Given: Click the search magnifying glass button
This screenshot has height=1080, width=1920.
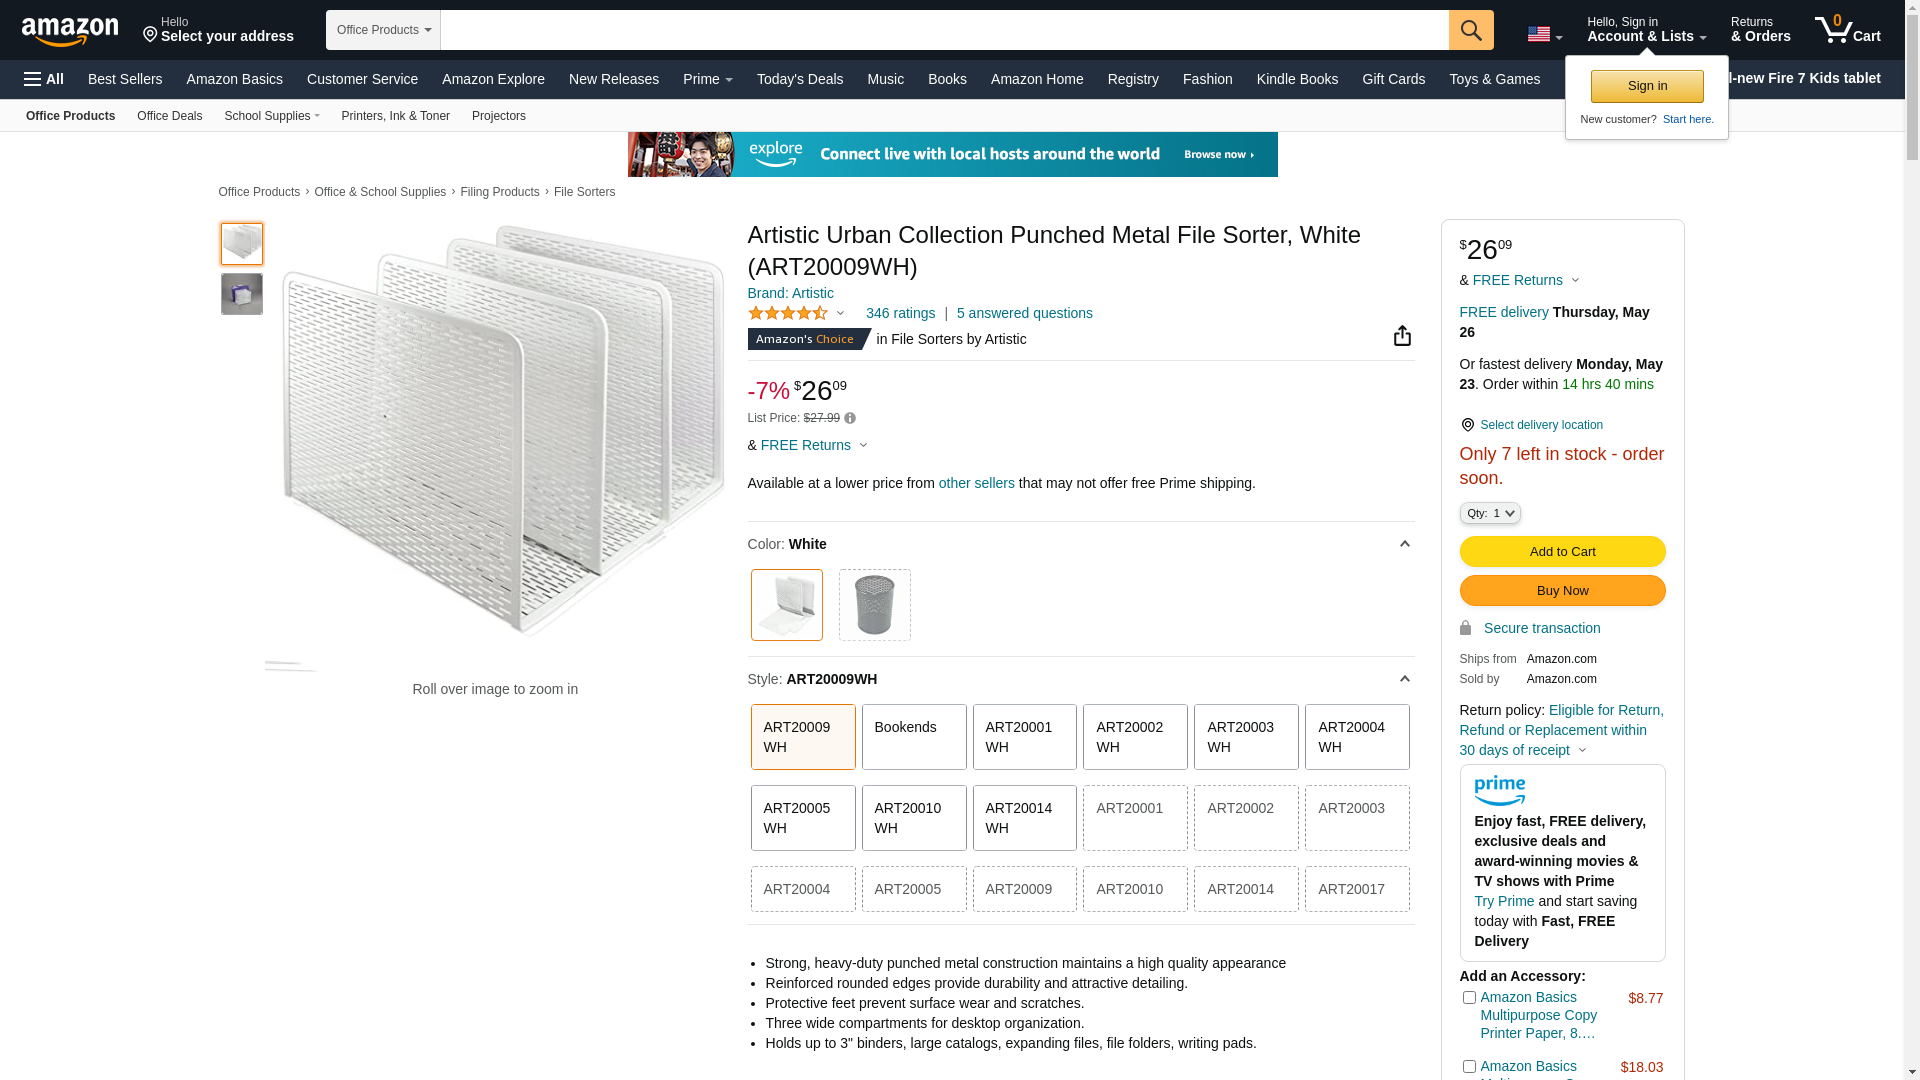Looking at the screenshot, I should pos(1471,30).
